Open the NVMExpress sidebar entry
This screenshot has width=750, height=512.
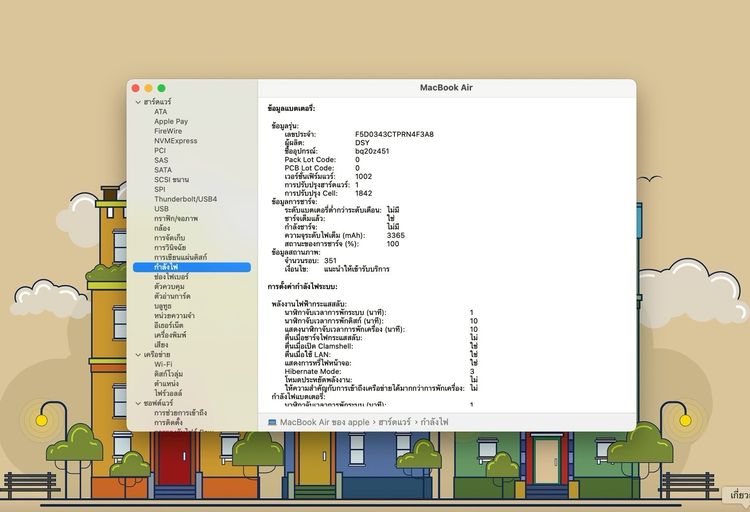[175, 141]
